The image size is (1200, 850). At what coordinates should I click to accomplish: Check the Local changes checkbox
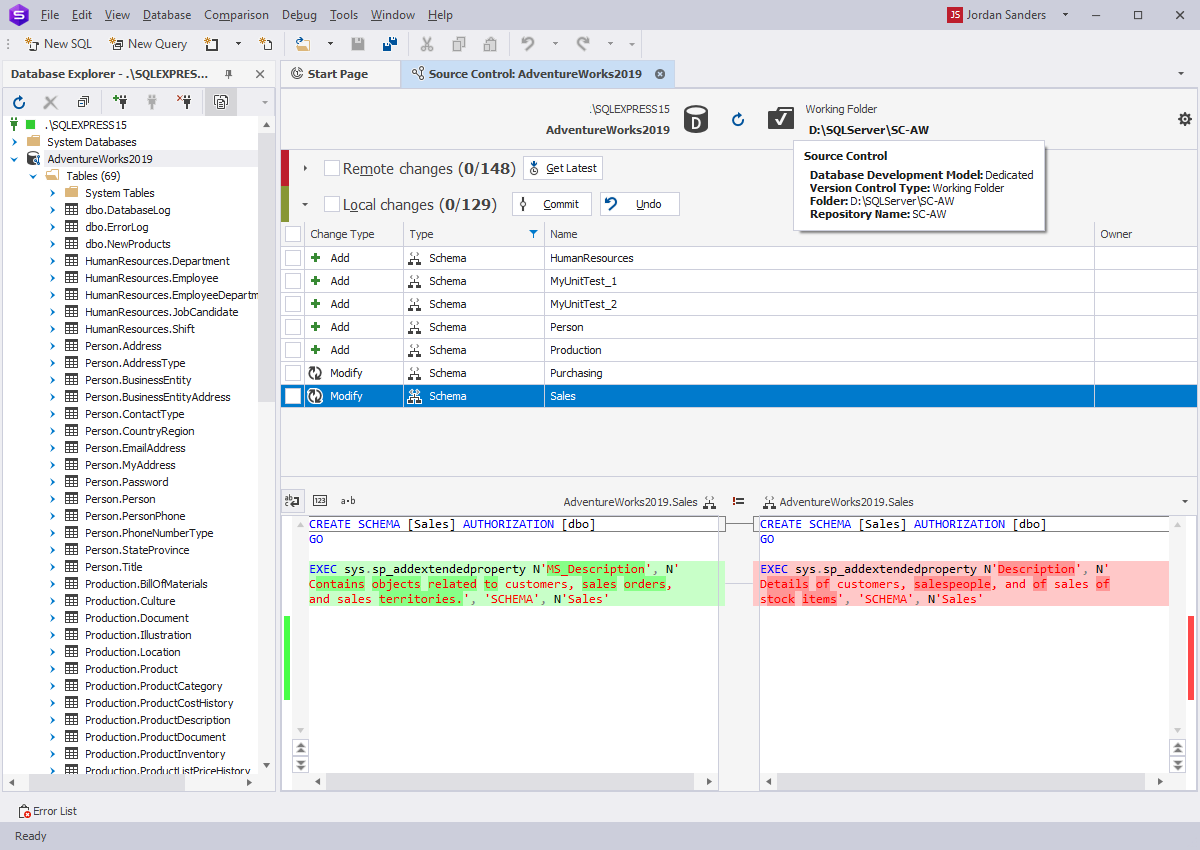coord(331,203)
